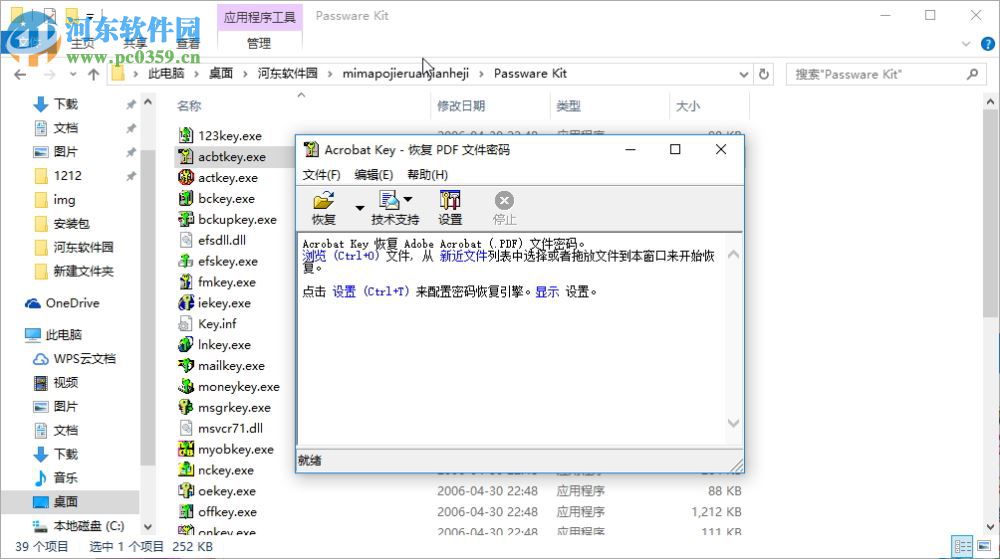
Task: Click the Acrobat Key title bar icon
Action: [311, 149]
